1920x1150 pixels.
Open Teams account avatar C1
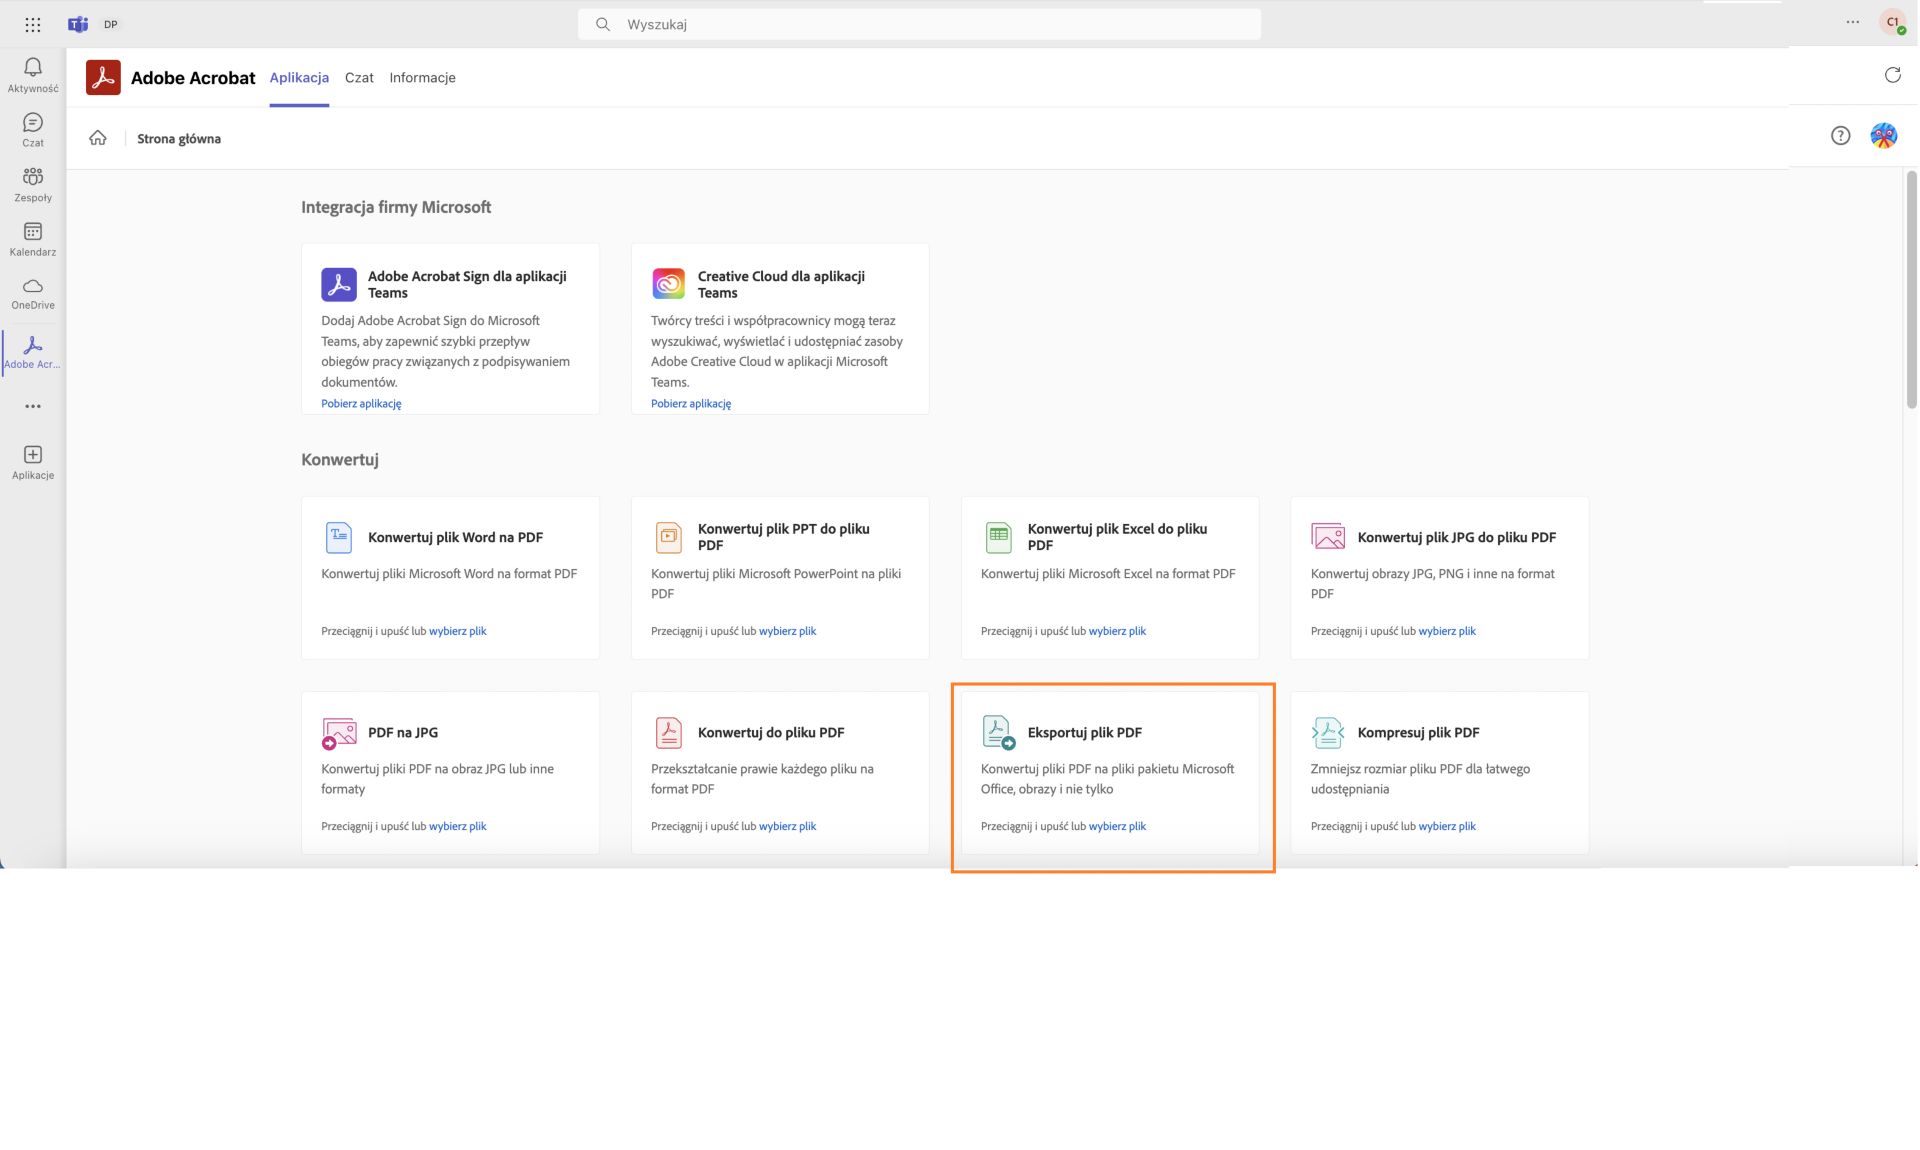point(1892,22)
